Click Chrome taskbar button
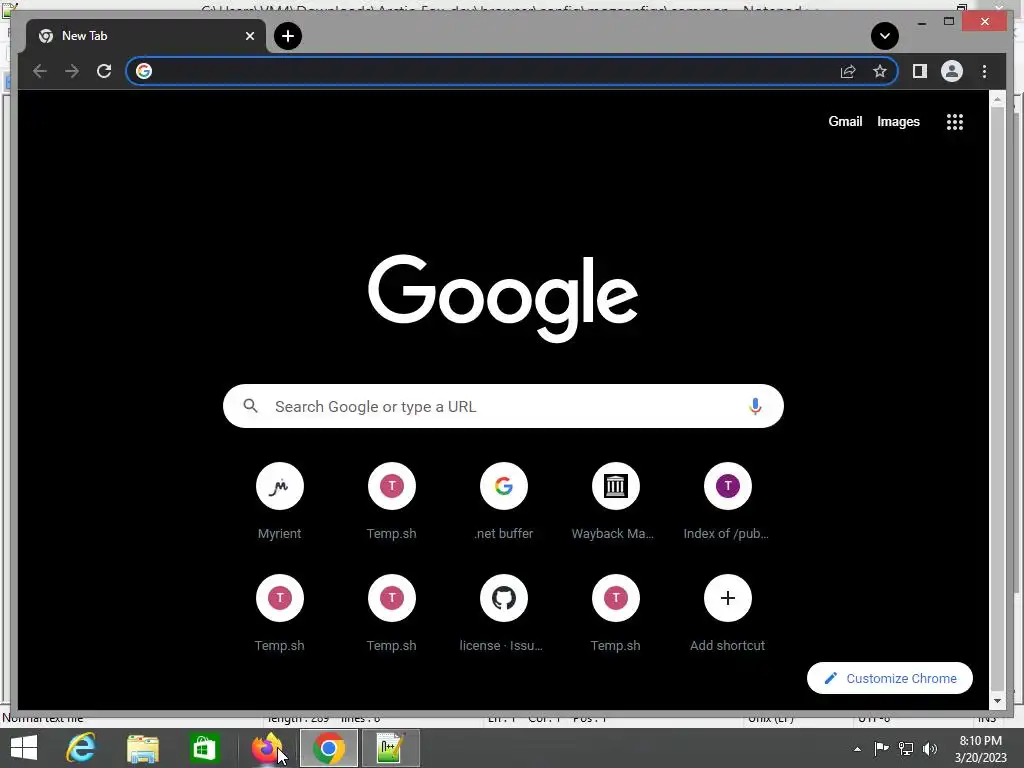Screen dimensions: 1024x768 pyautogui.click(x=328, y=748)
